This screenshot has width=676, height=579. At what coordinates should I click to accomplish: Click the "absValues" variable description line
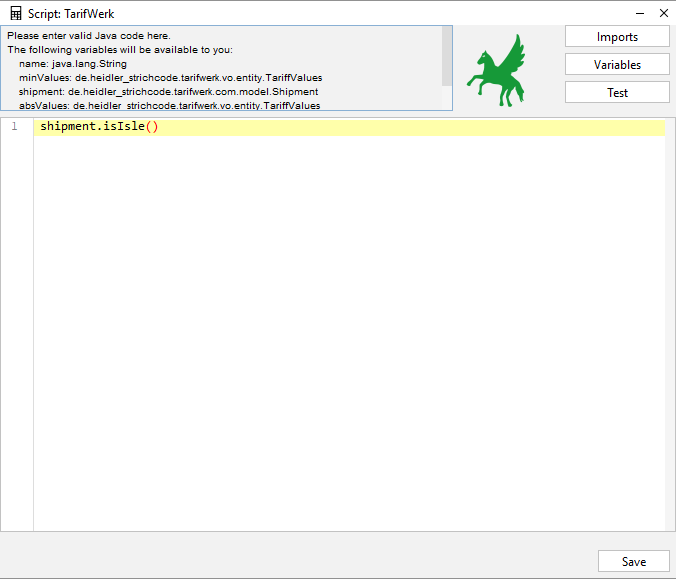[169, 105]
